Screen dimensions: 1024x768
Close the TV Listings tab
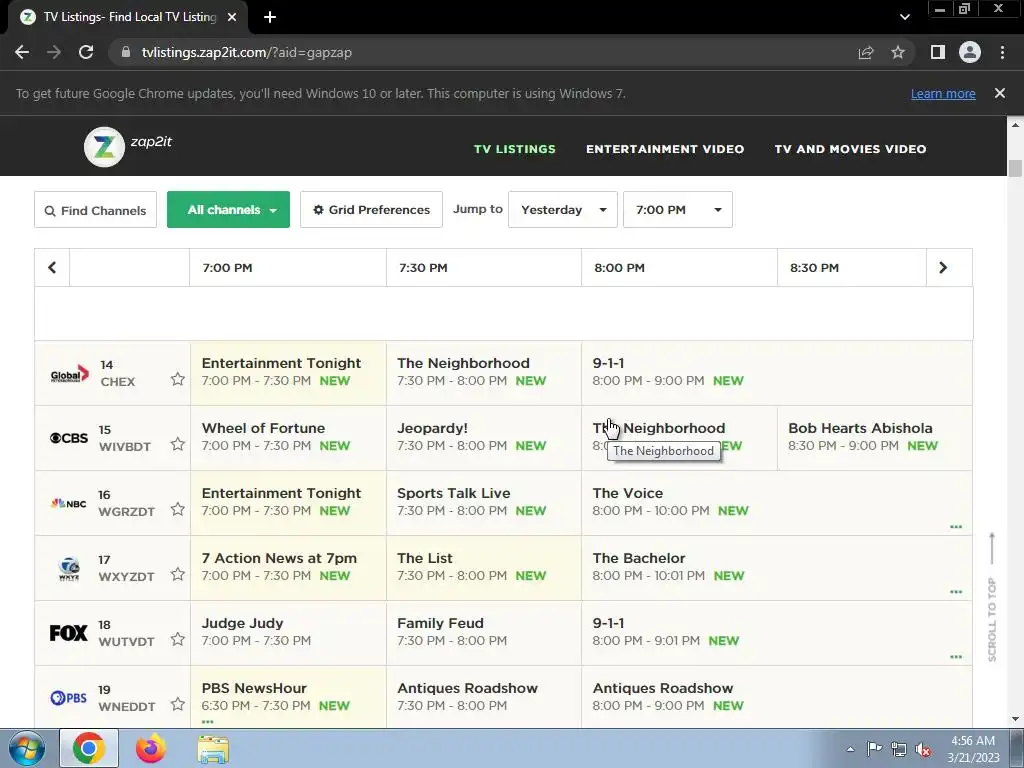tap(232, 17)
